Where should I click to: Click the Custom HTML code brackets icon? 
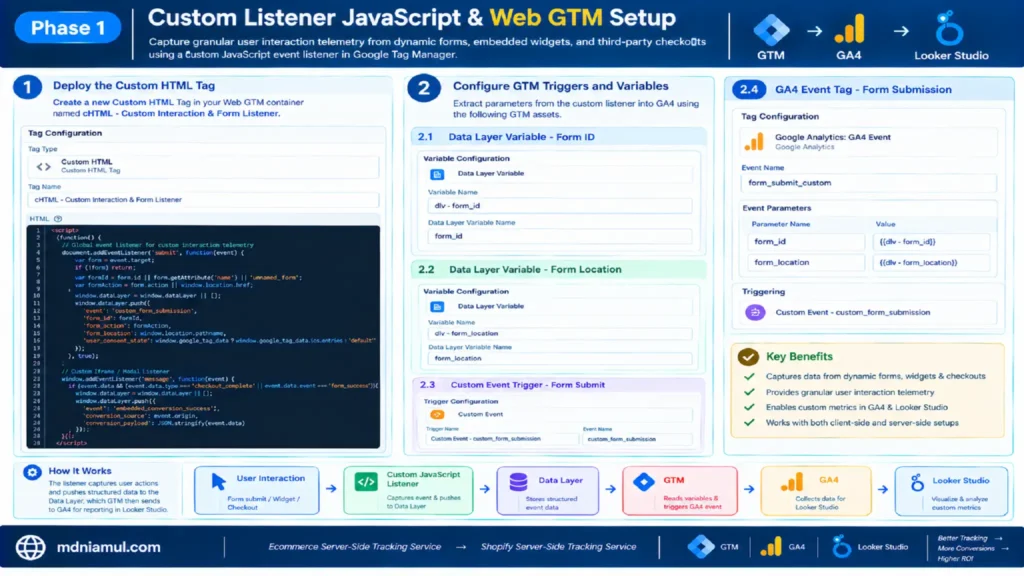tap(43, 167)
